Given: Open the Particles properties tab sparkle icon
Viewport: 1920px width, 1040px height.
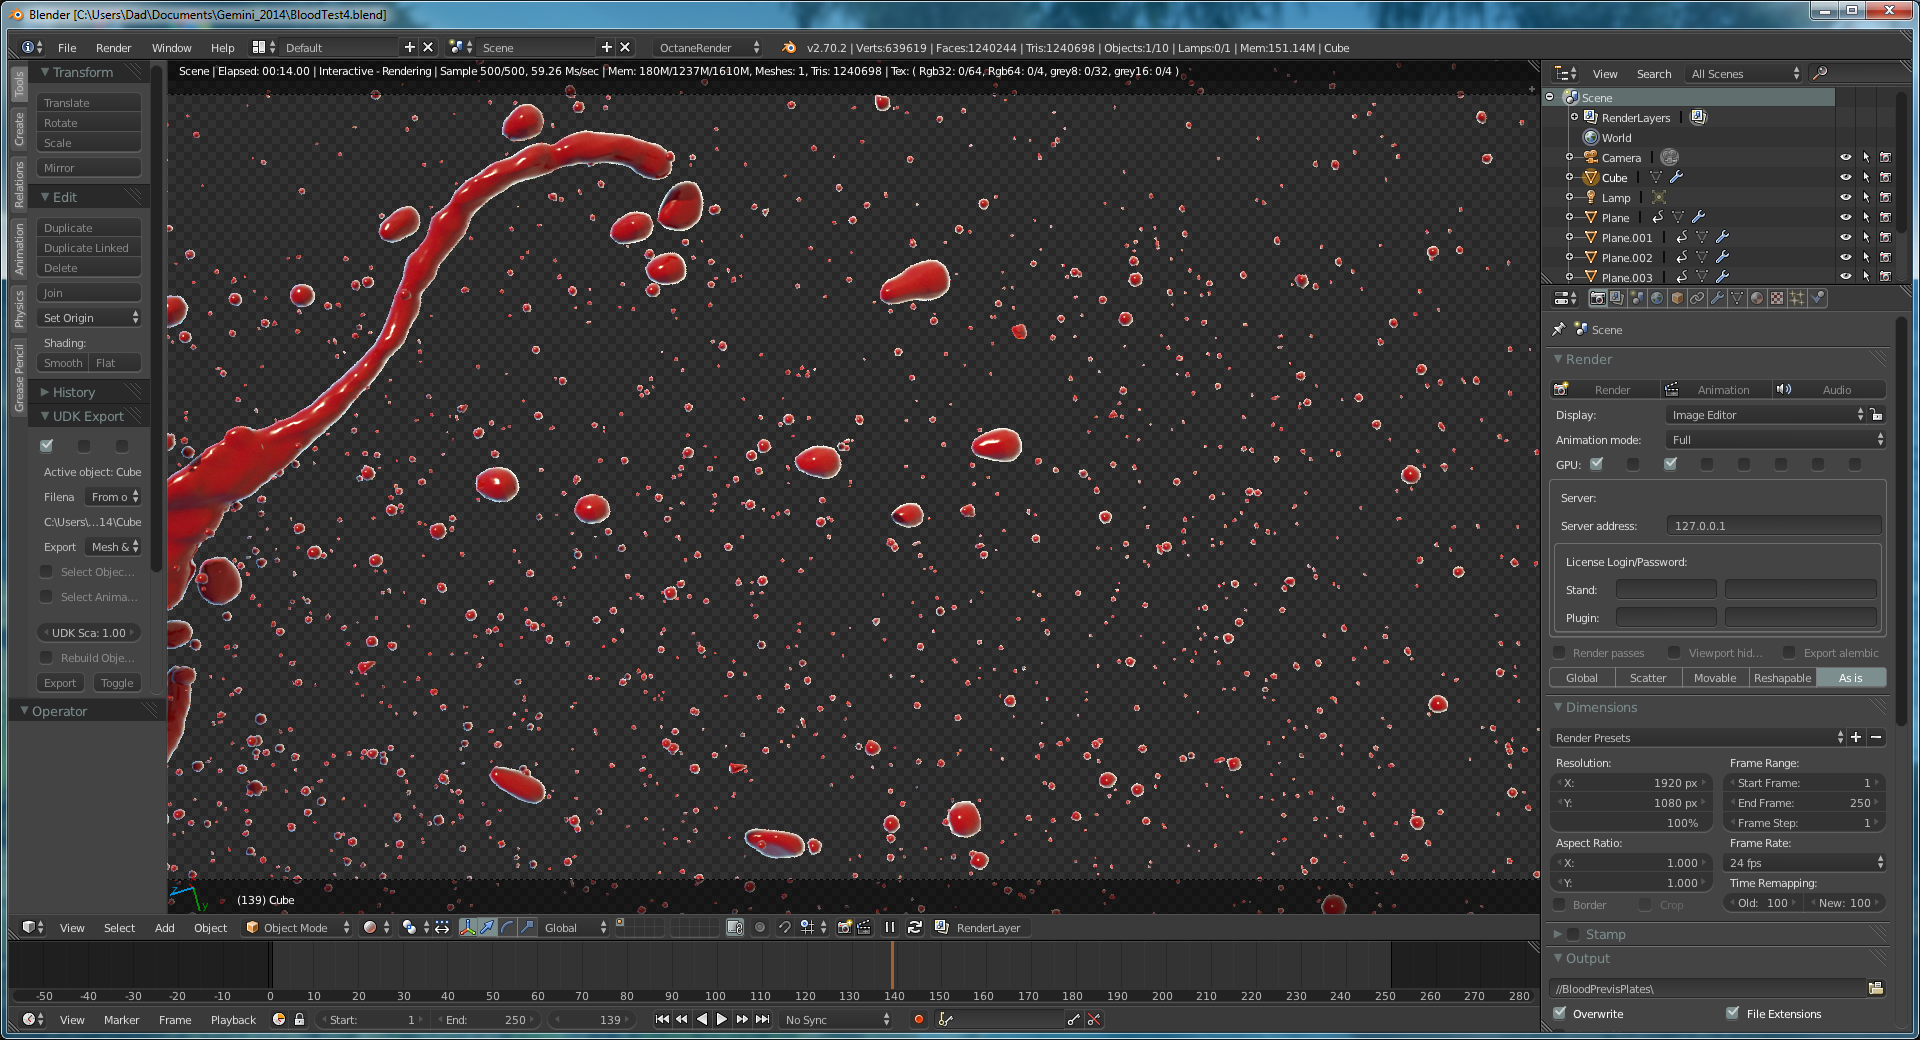Looking at the screenshot, I should click(1797, 298).
